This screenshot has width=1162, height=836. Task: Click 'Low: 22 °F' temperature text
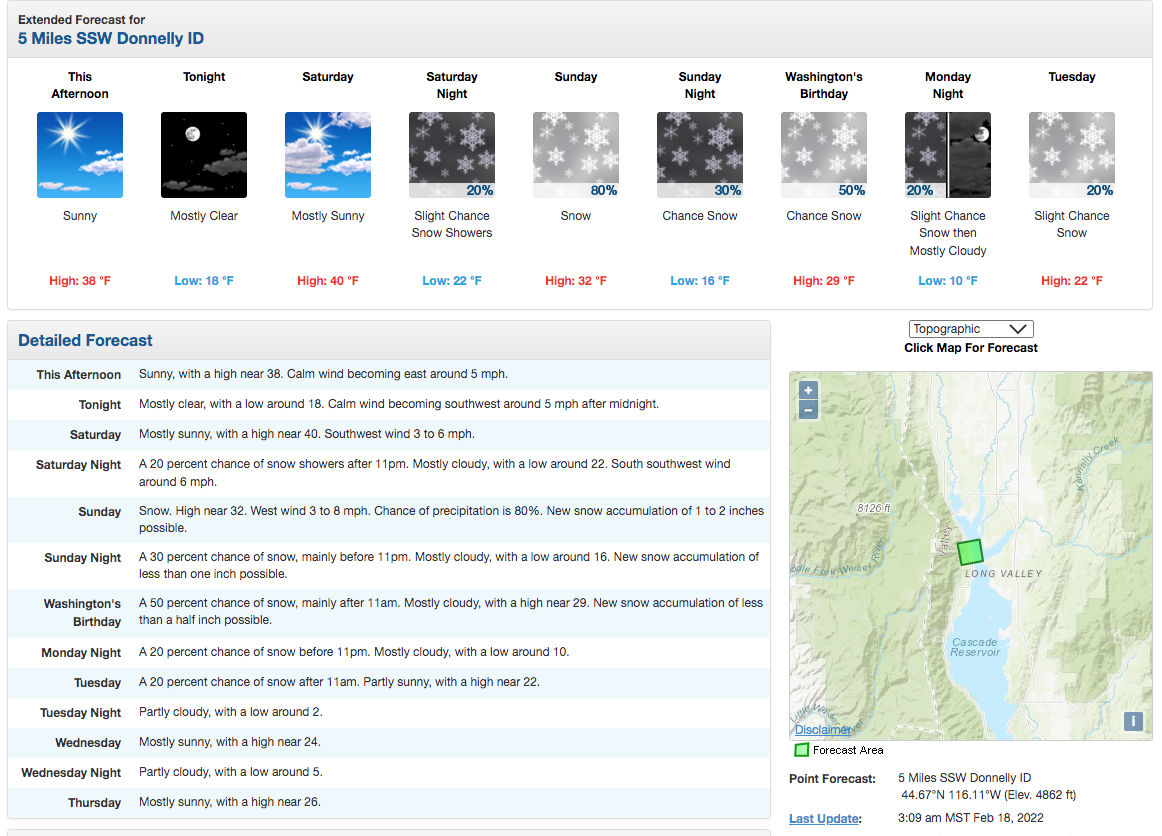tap(452, 281)
